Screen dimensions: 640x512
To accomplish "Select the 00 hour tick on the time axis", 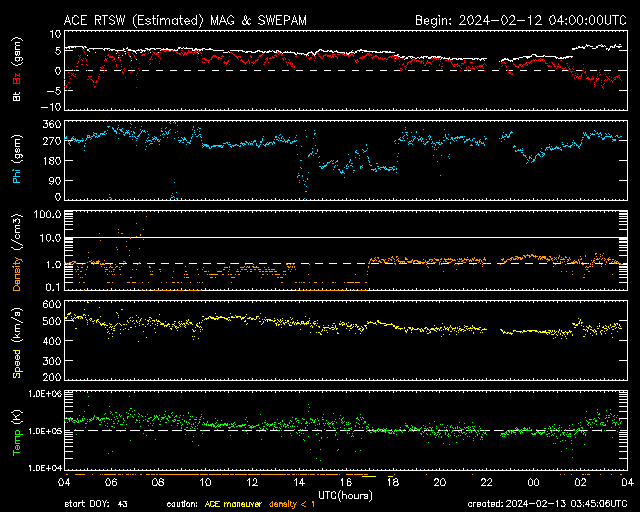I will coord(533,482).
